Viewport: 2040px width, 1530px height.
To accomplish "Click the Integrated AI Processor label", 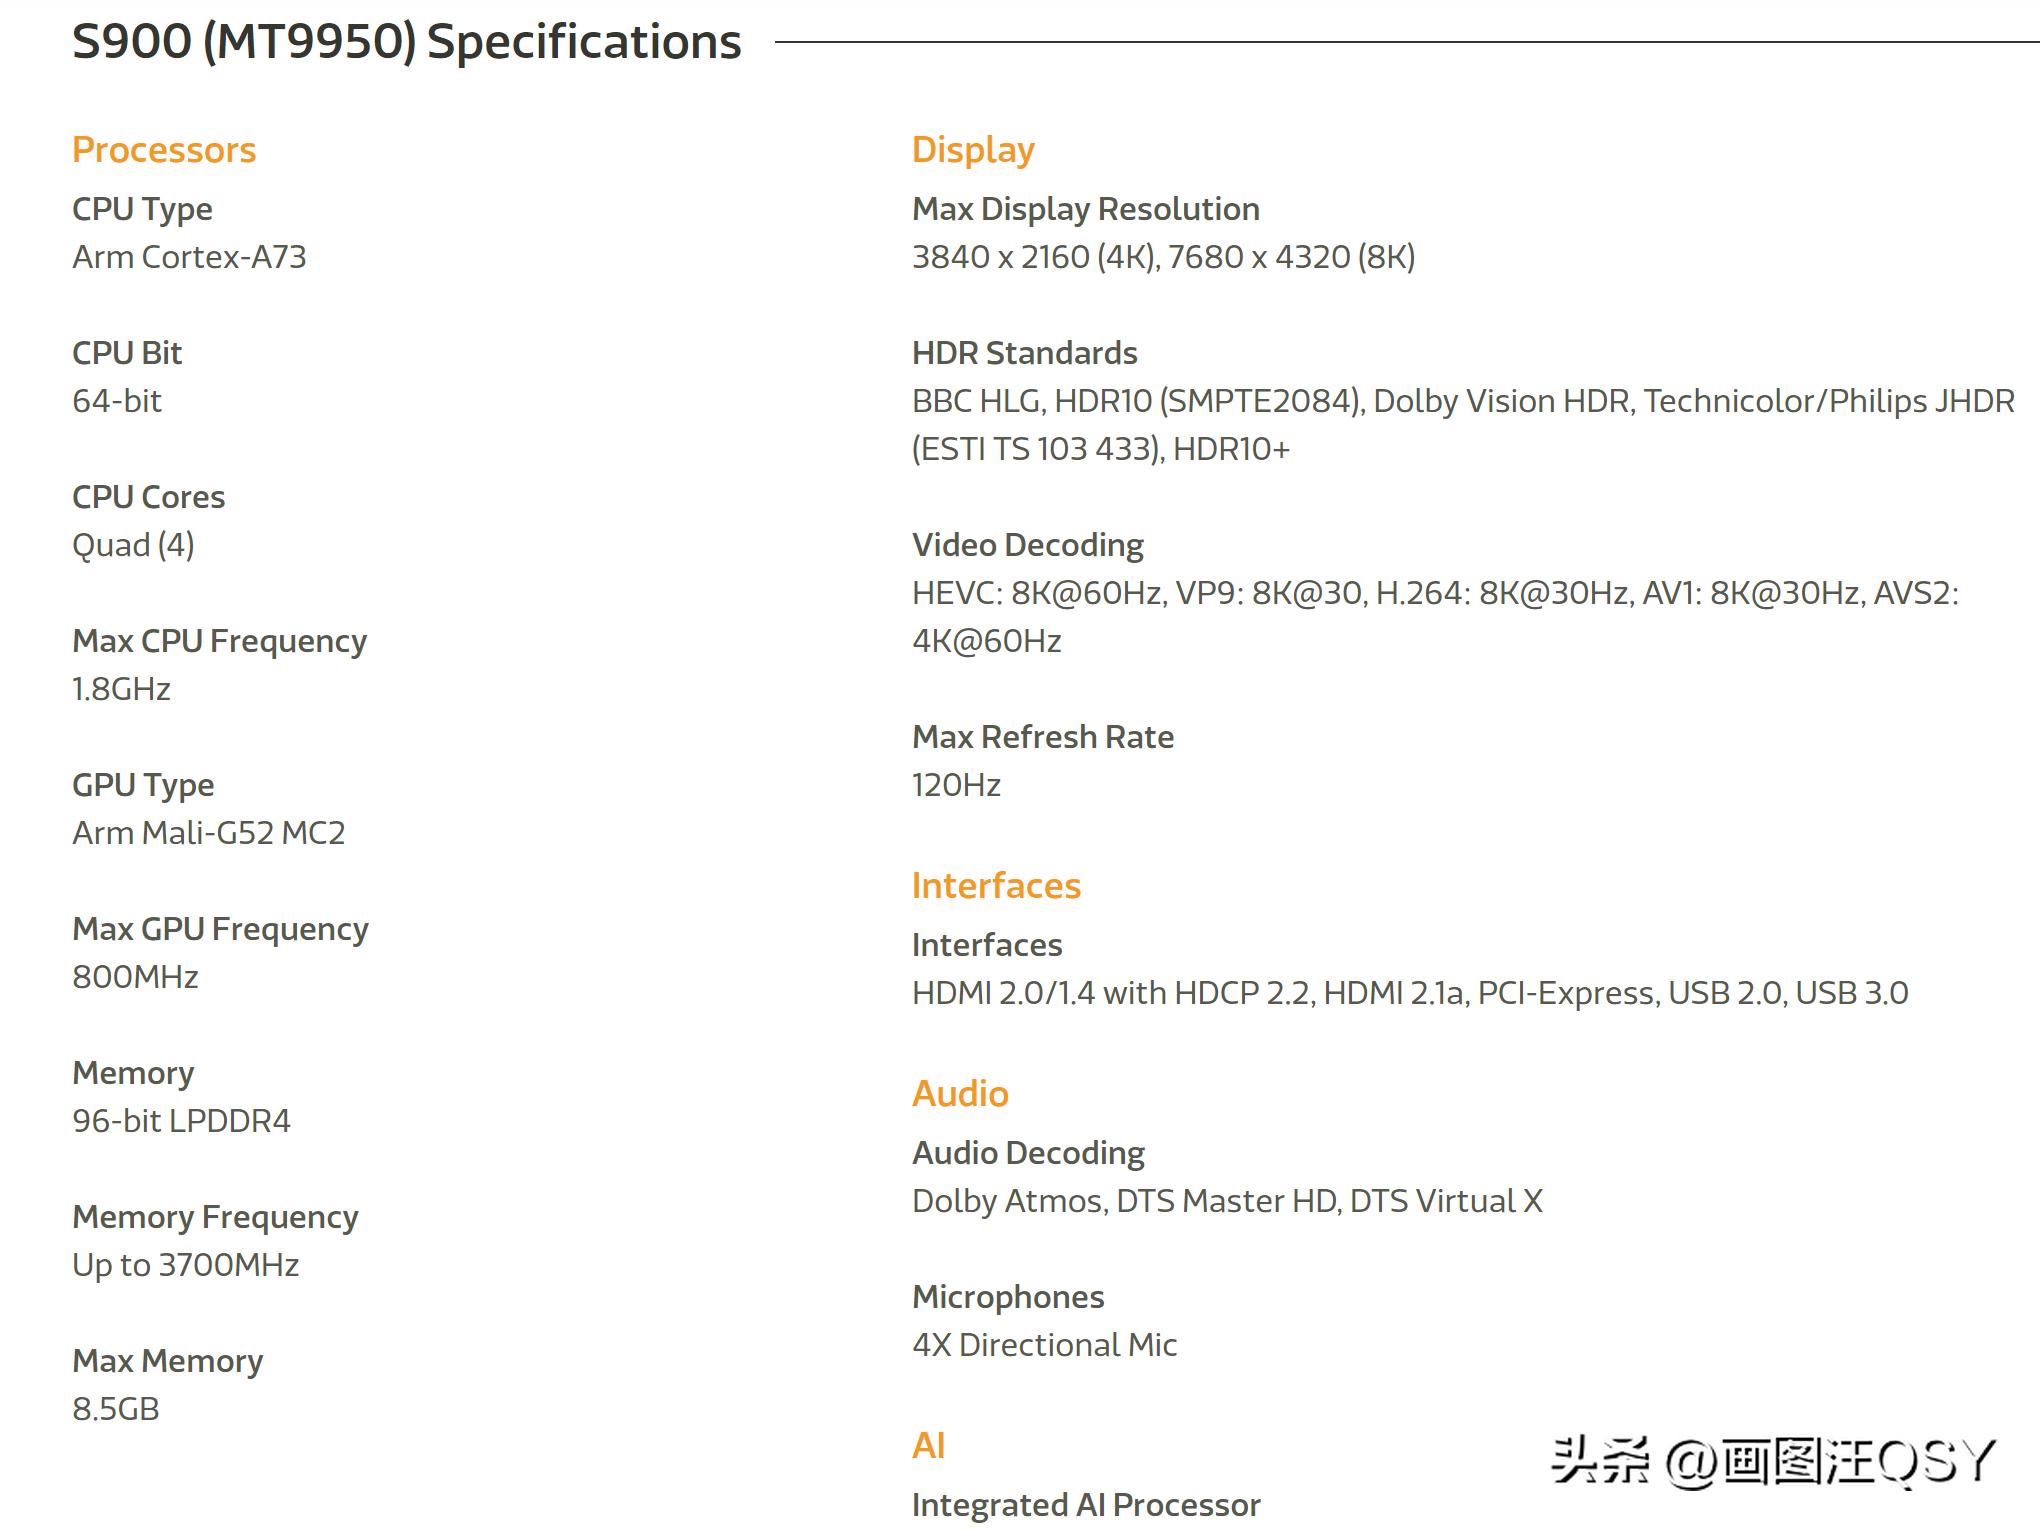I will 1085,1505.
